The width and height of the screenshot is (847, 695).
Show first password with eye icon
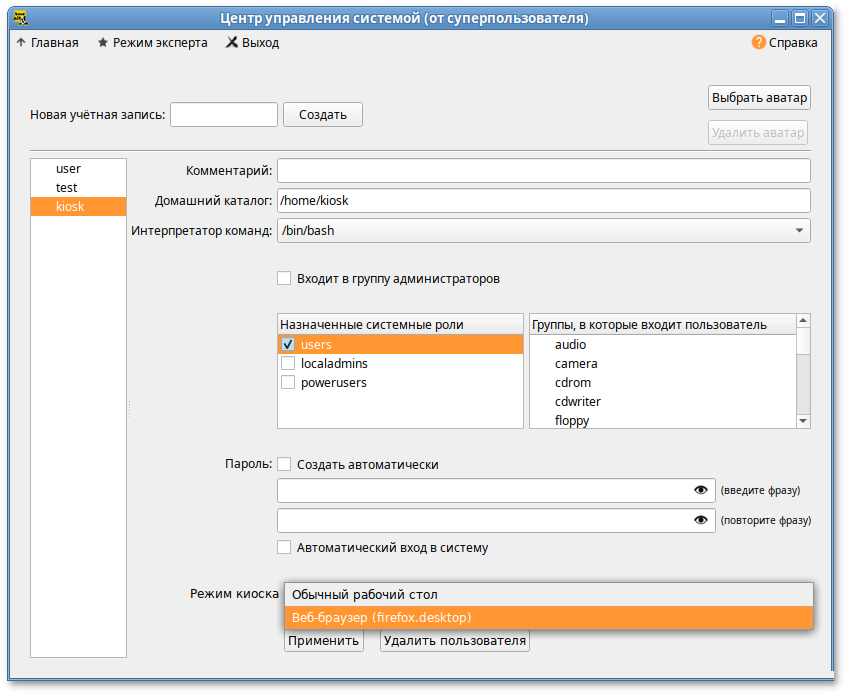[700, 490]
